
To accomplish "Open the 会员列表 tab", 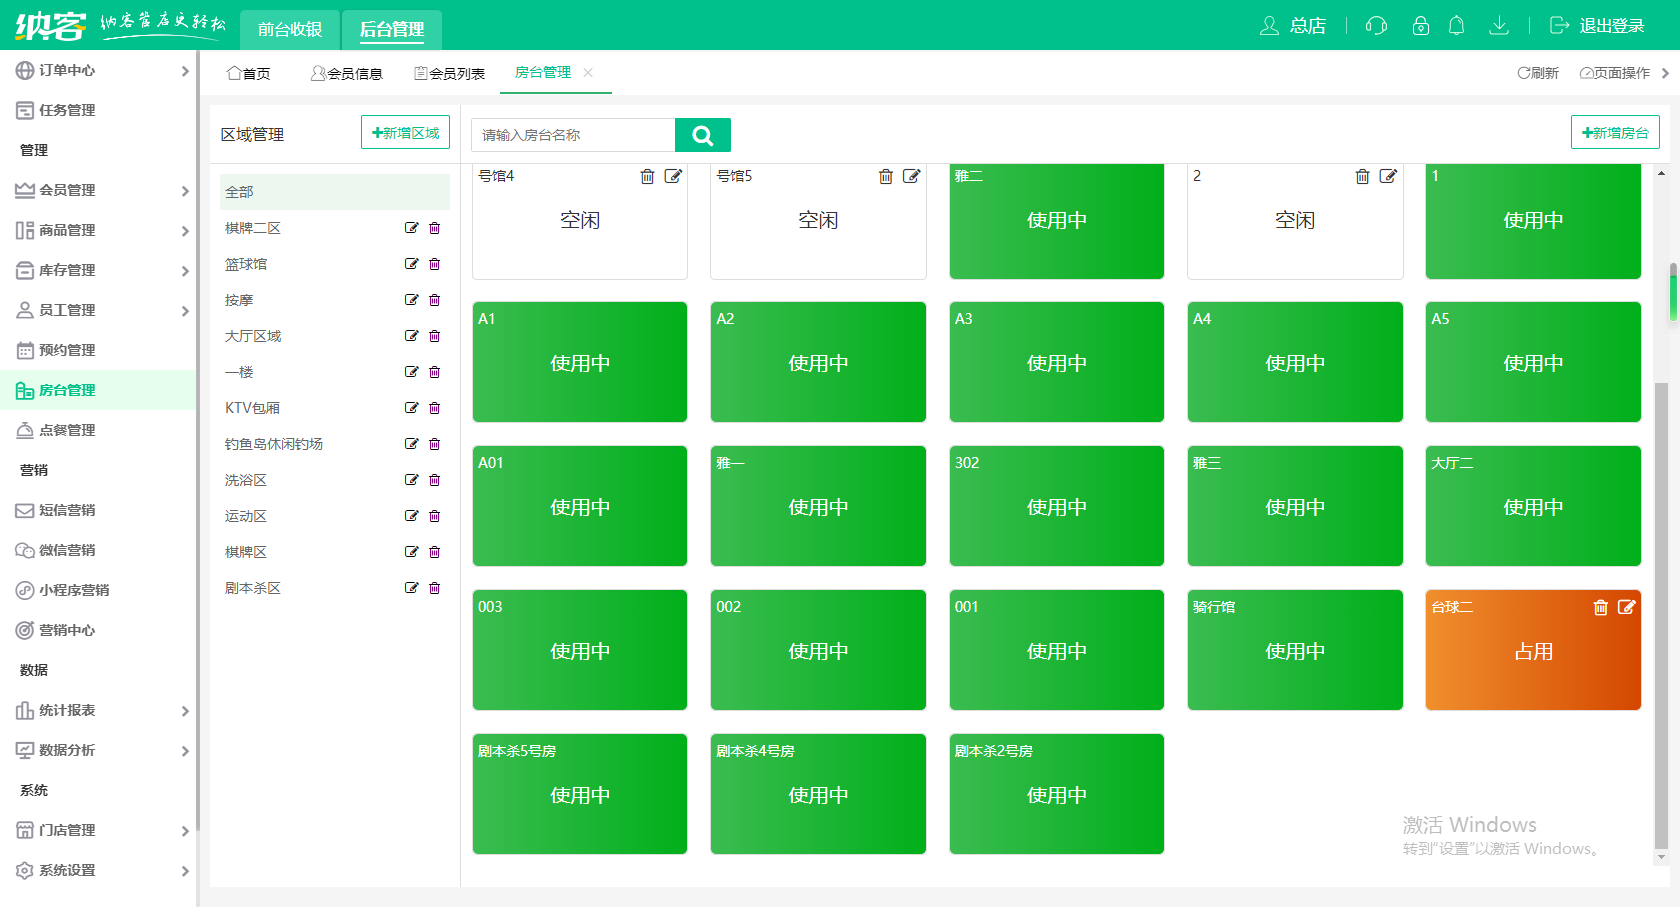I will point(449,72).
